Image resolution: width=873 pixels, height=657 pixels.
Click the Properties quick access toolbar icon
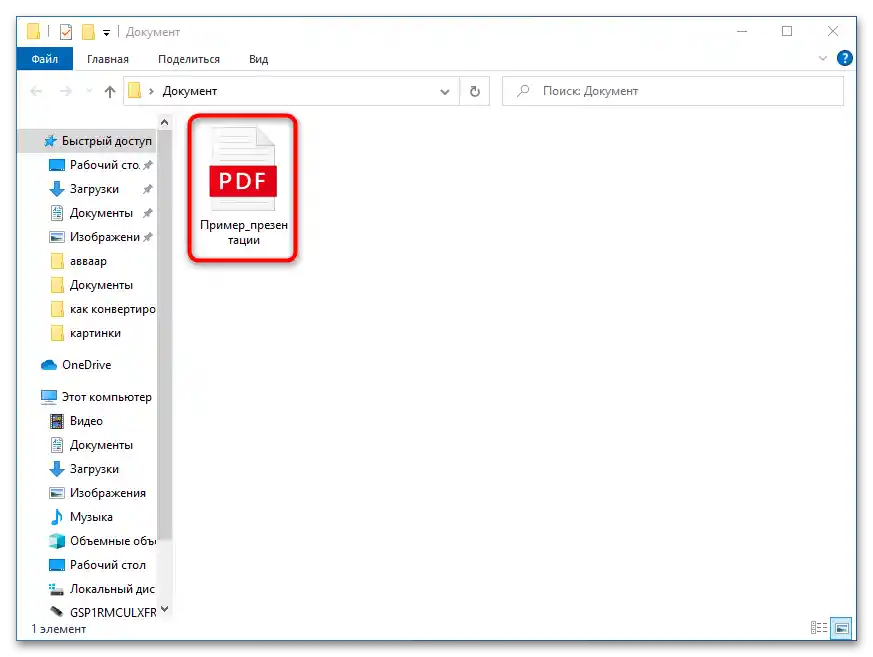coord(66,32)
